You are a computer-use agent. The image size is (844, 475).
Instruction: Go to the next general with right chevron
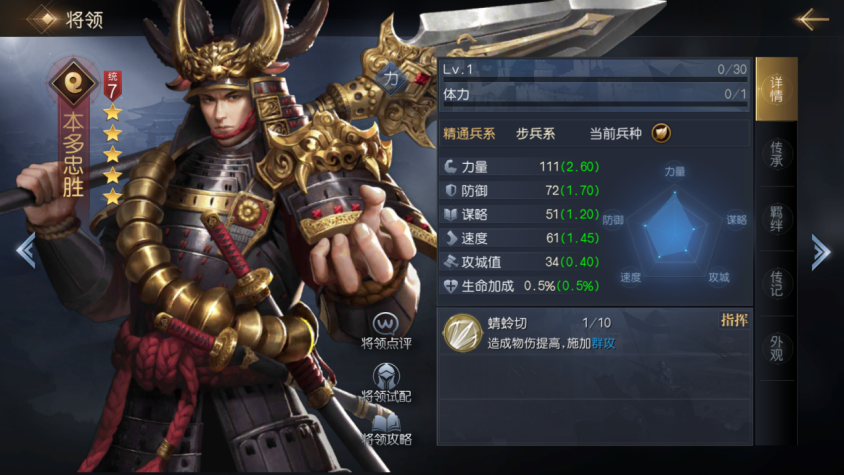(x=820, y=252)
